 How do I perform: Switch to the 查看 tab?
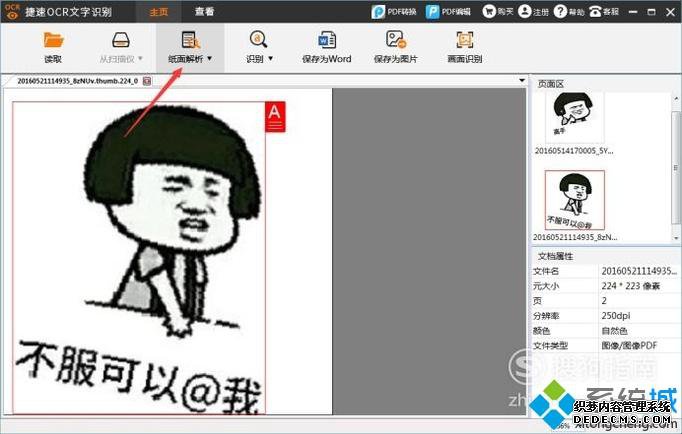click(204, 12)
